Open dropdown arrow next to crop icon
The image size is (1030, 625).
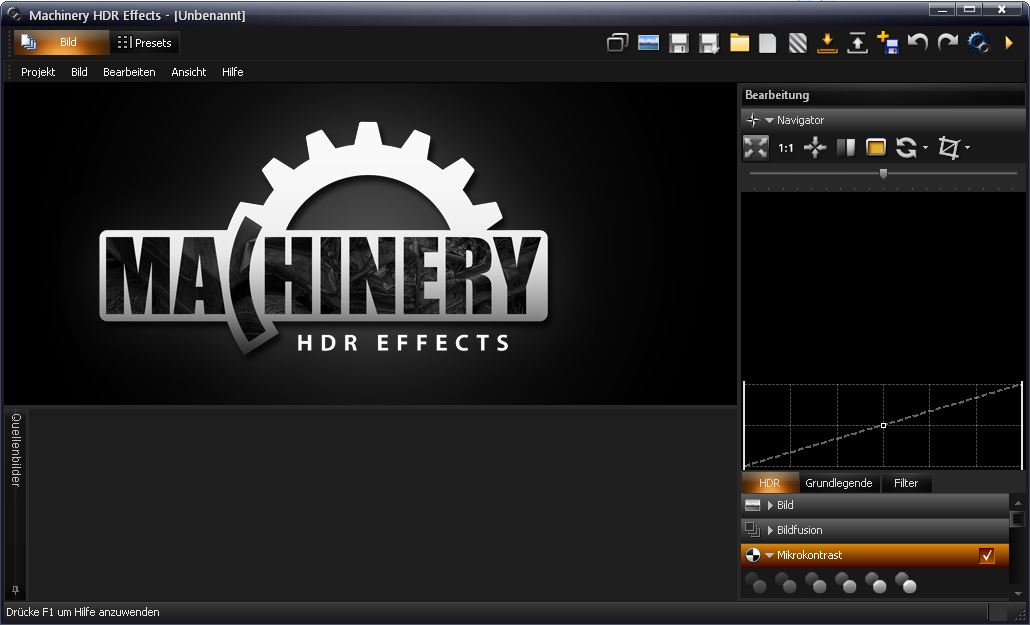coord(968,148)
